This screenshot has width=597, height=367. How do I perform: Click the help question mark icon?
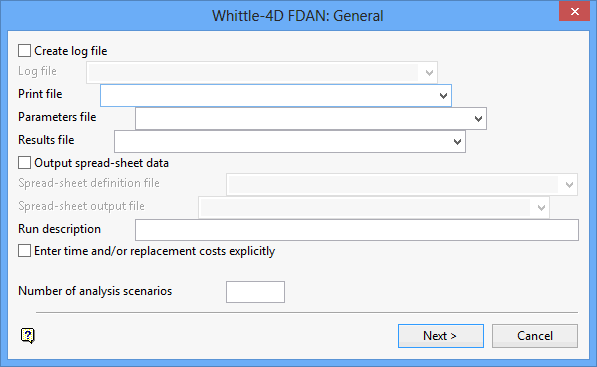[x=27, y=335]
